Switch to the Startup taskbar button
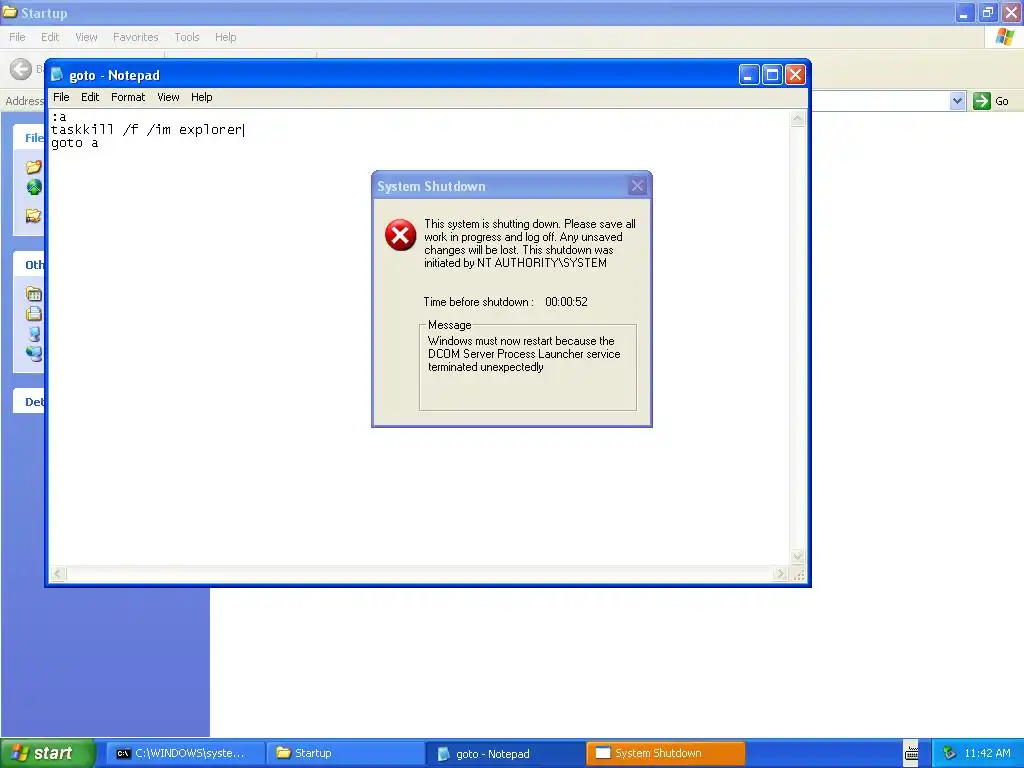1024x768 pixels. [345, 754]
